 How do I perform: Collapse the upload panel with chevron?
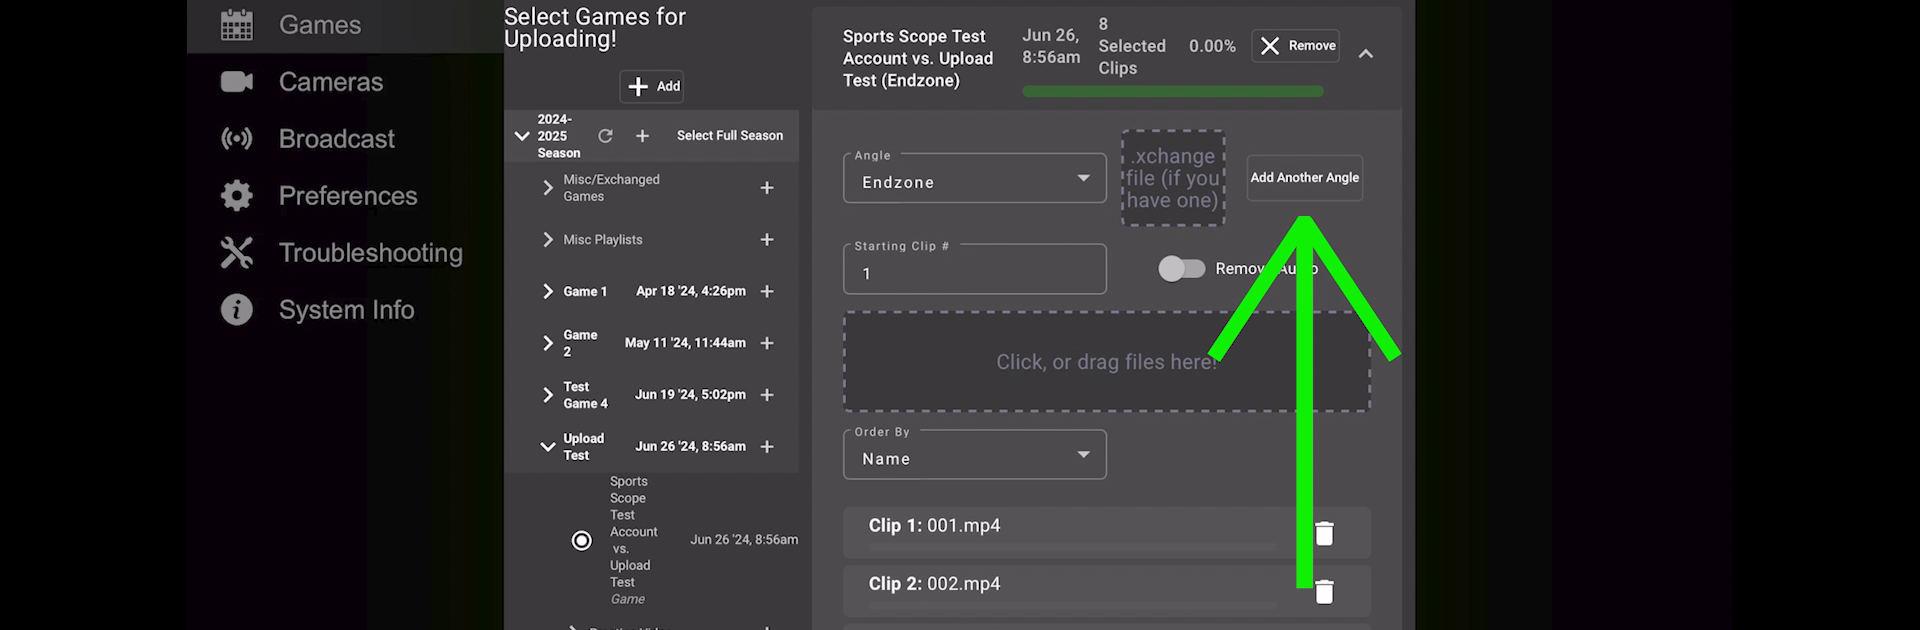pos(1366,54)
